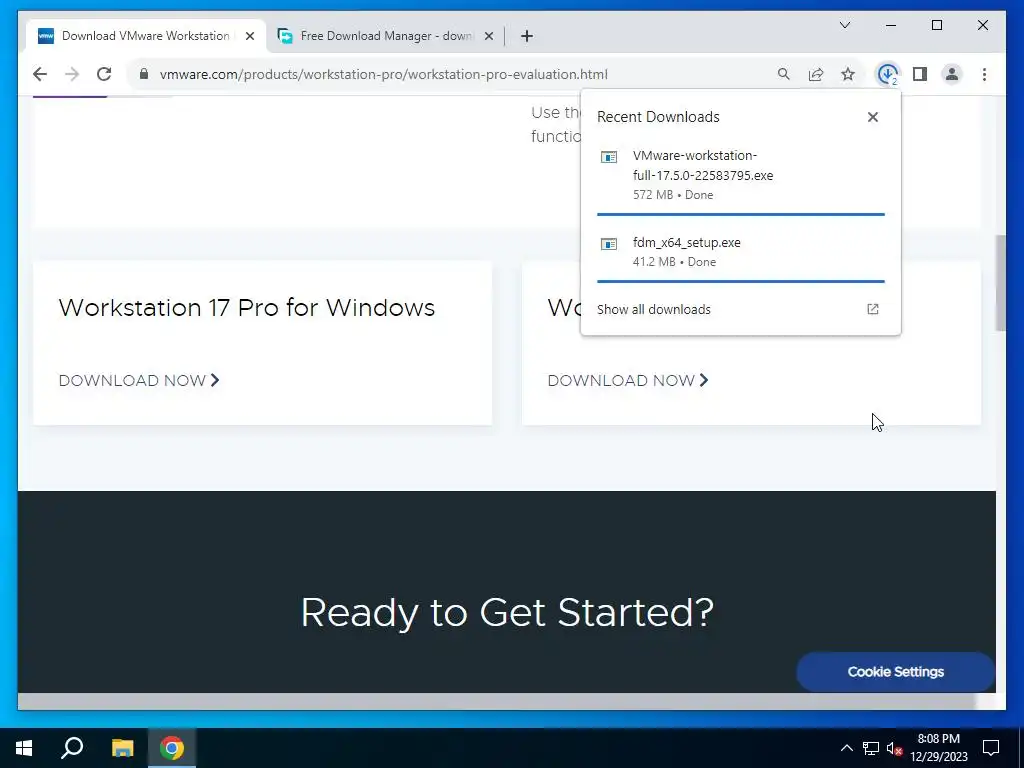Close the Free Download Manager tab
The height and width of the screenshot is (768, 1024).
(x=488, y=36)
